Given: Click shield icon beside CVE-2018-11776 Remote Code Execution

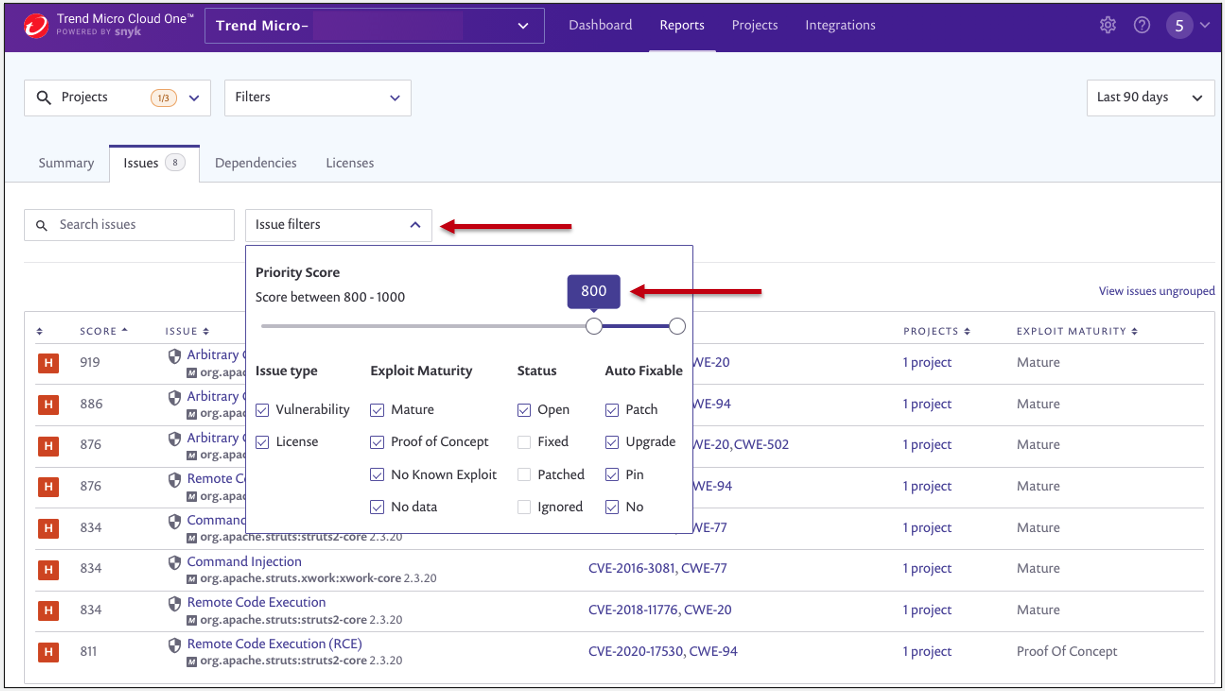Looking at the screenshot, I should click(x=175, y=603).
